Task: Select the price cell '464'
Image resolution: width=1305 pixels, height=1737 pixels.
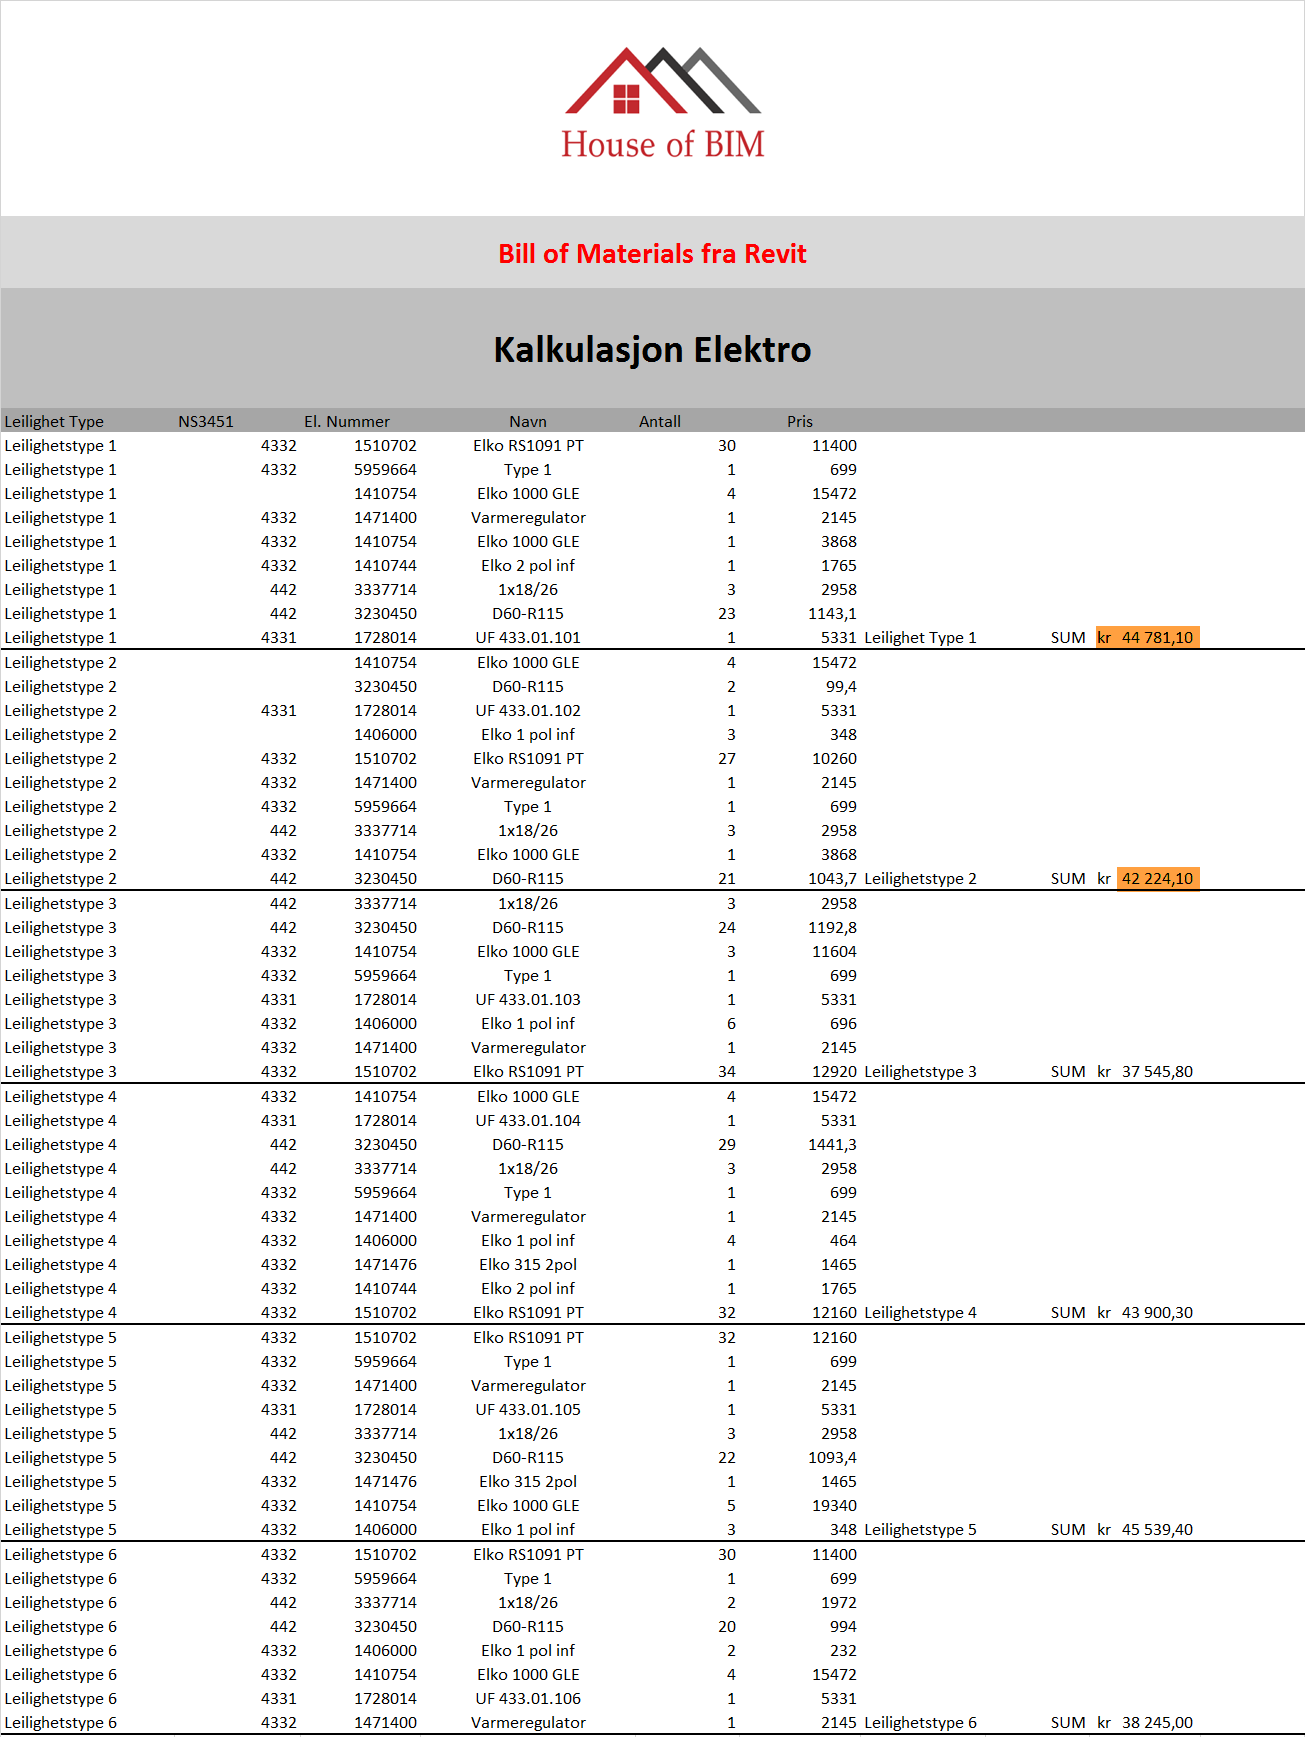Action: [x=843, y=1240]
